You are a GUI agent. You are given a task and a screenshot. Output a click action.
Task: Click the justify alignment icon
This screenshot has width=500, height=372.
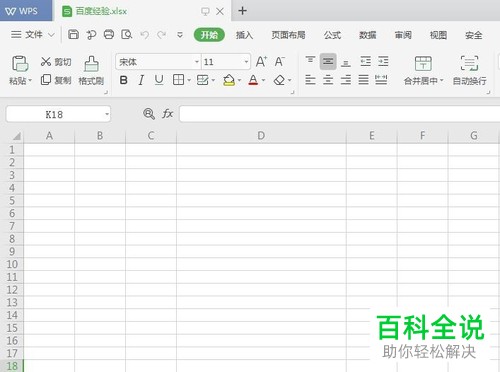[x=363, y=80]
